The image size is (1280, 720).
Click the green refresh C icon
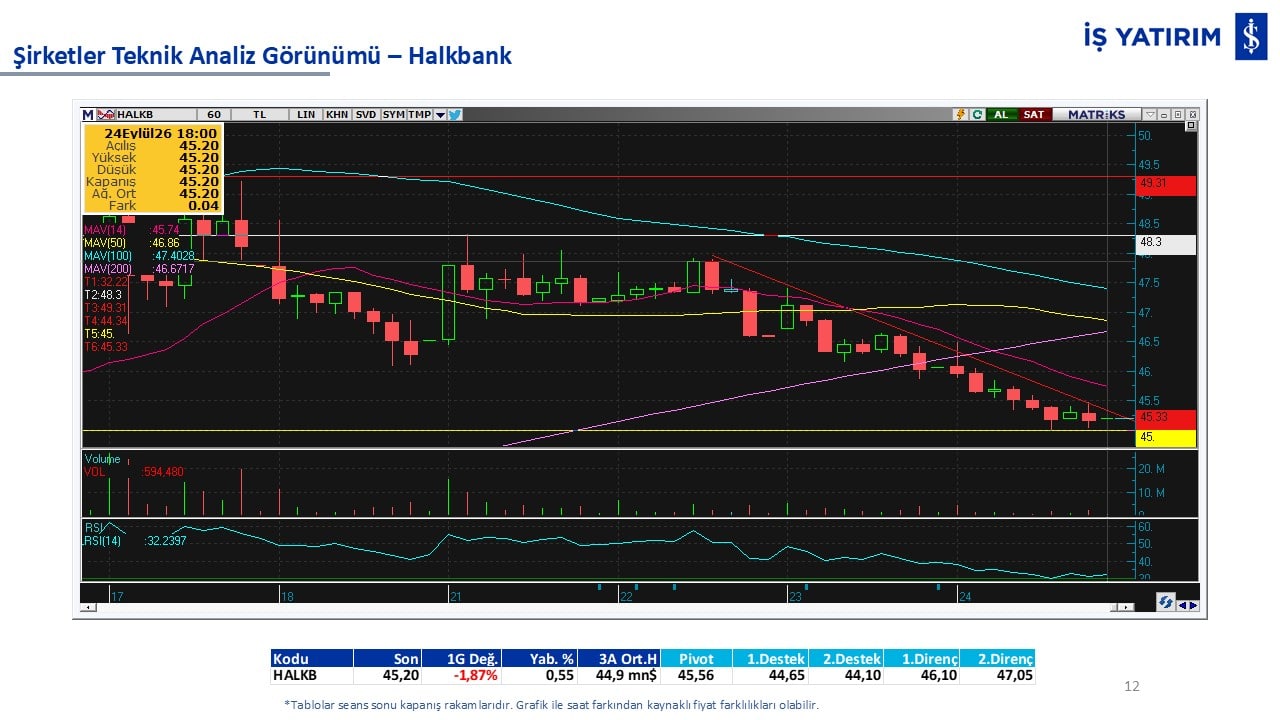pos(977,114)
